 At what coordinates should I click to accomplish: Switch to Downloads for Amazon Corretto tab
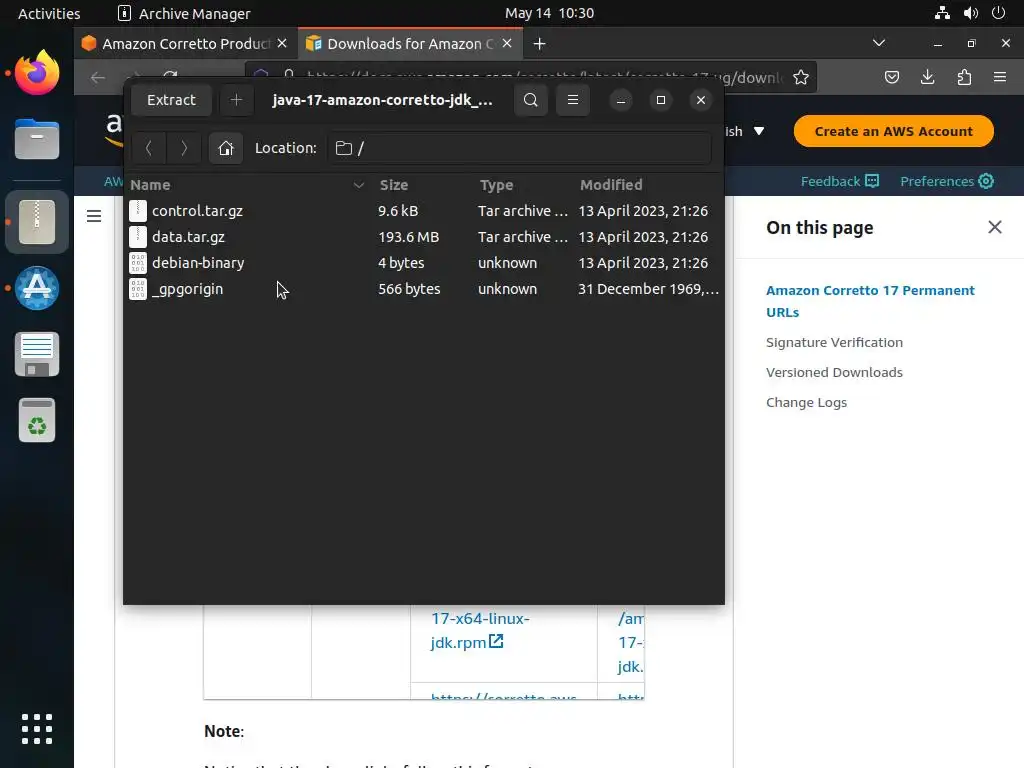click(409, 44)
